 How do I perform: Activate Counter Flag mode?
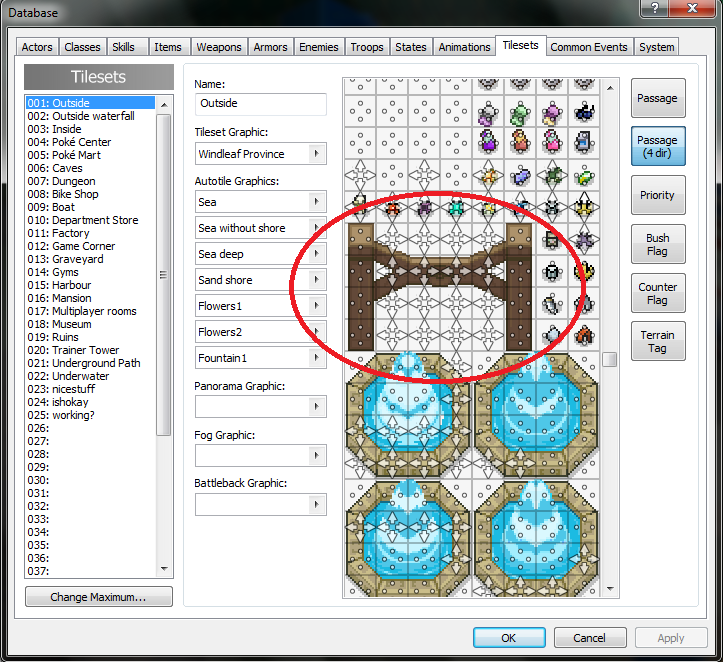pyautogui.click(x=658, y=293)
